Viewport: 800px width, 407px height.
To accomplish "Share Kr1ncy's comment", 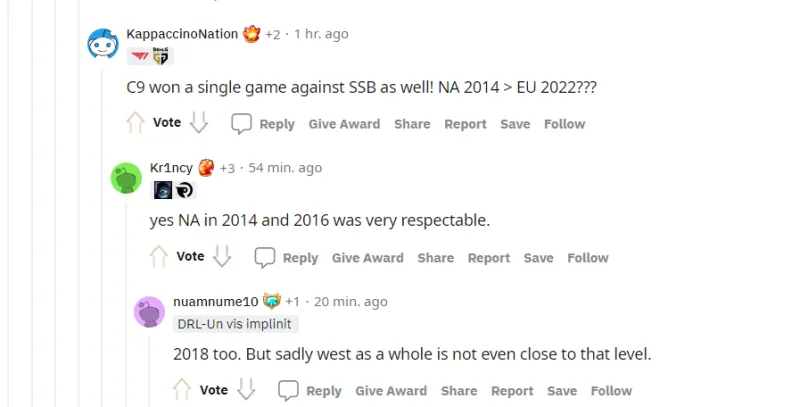I will click(x=435, y=257).
